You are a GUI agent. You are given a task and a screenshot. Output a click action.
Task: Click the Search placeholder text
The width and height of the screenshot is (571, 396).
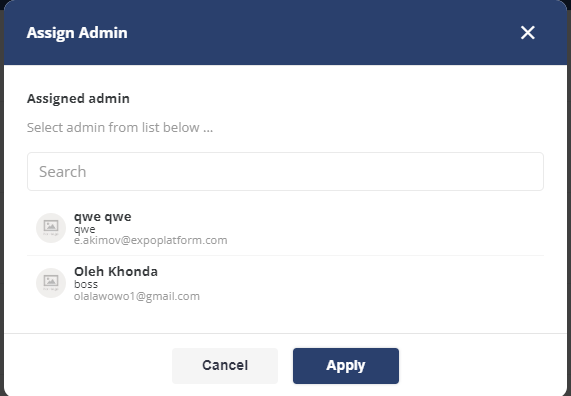(x=63, y=172)
